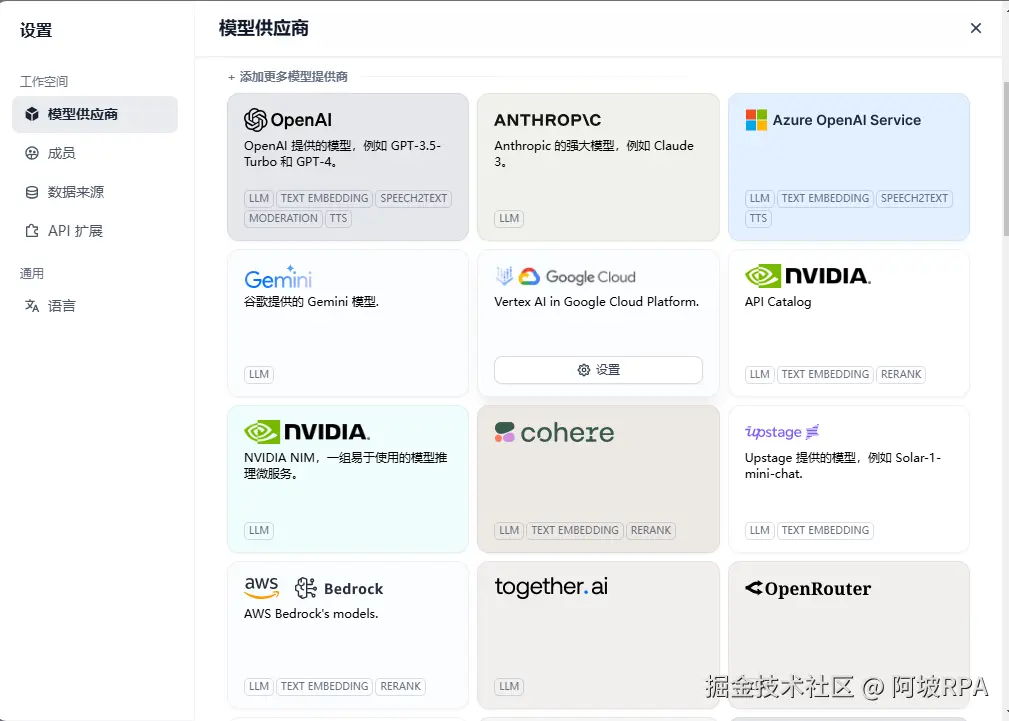Click the Upstage logo
Viewport: 1009px width, 721px height.
tap(782, 432)
